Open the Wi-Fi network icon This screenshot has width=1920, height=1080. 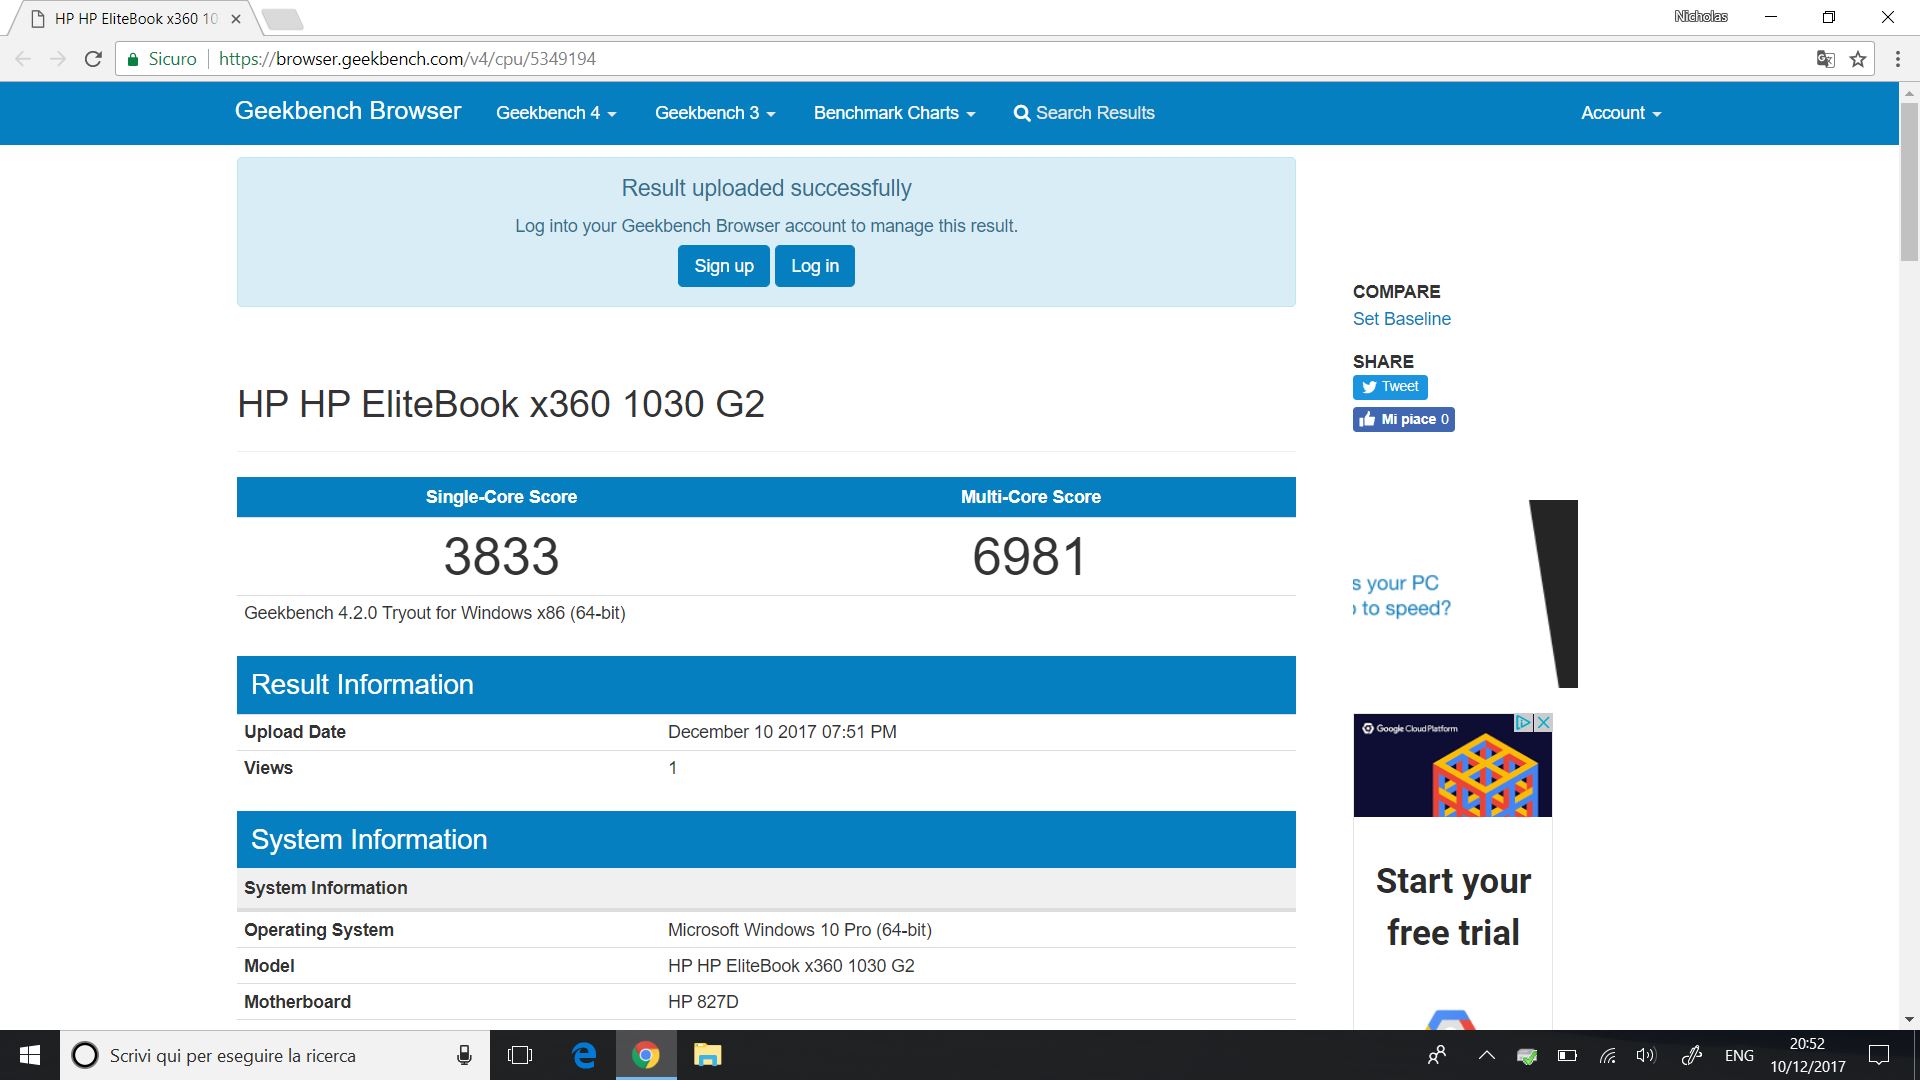1607,1055
